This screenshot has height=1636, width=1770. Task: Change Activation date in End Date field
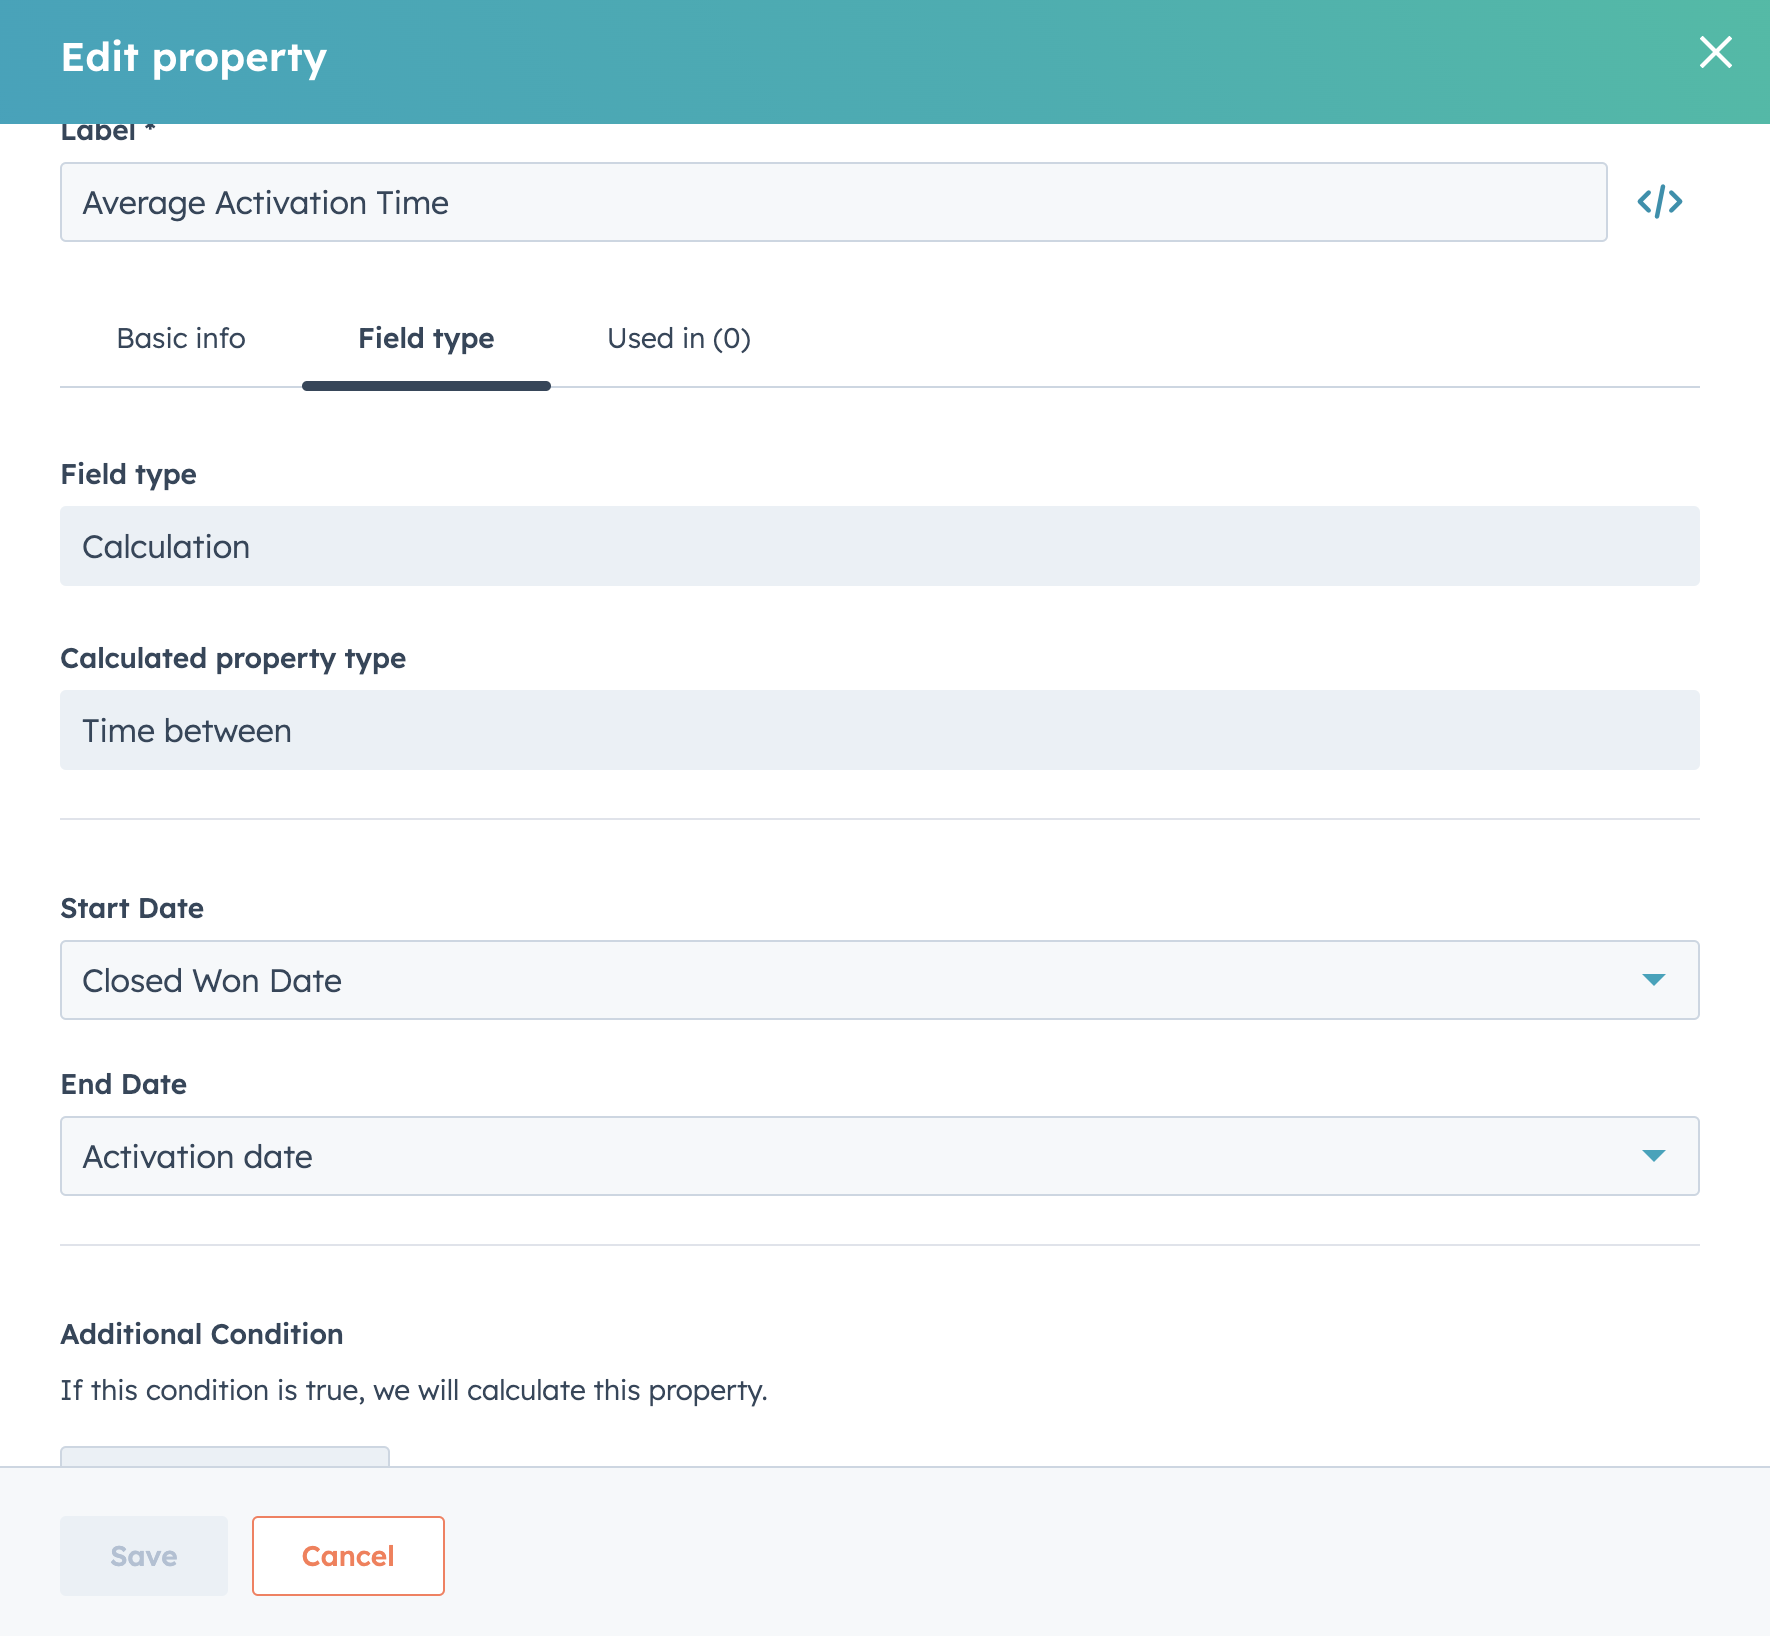880,1156
